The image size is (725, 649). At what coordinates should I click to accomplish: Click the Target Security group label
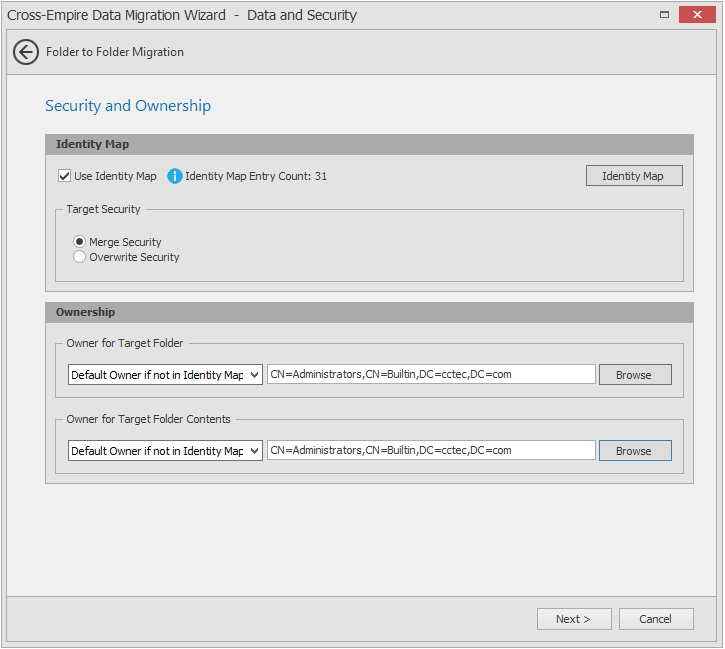(x=103, y=209)
